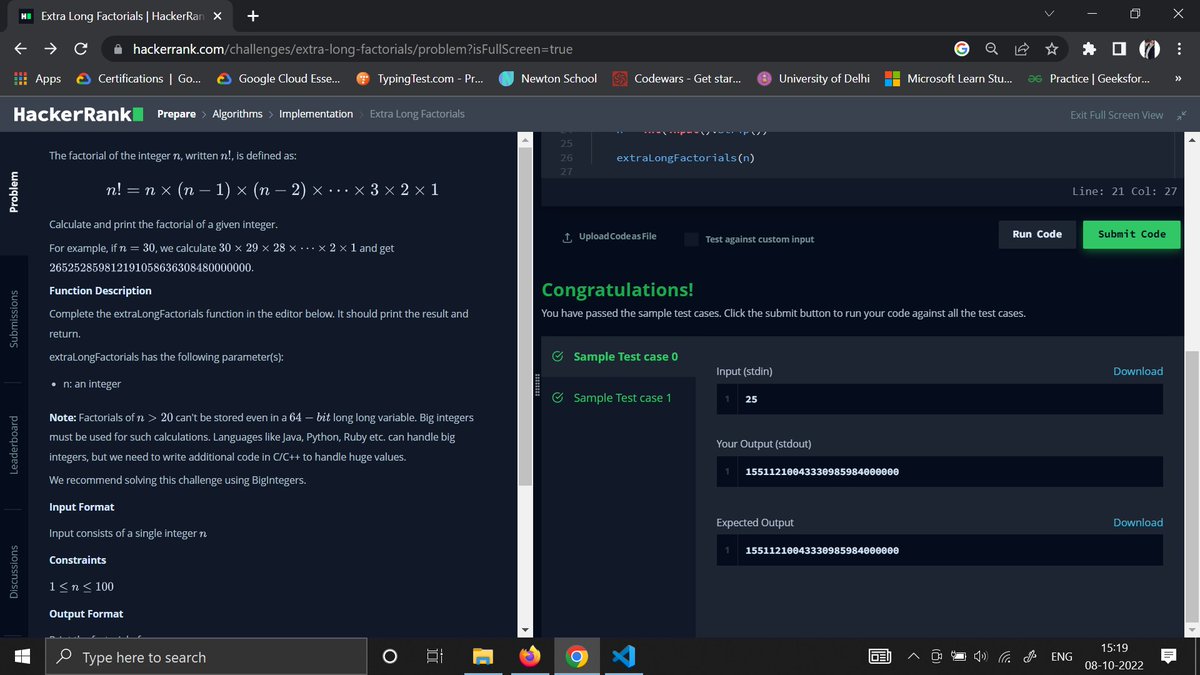Go to Implementation breadcrumb
Viewport: 1200px width, 675px height.
click(316, 114)
